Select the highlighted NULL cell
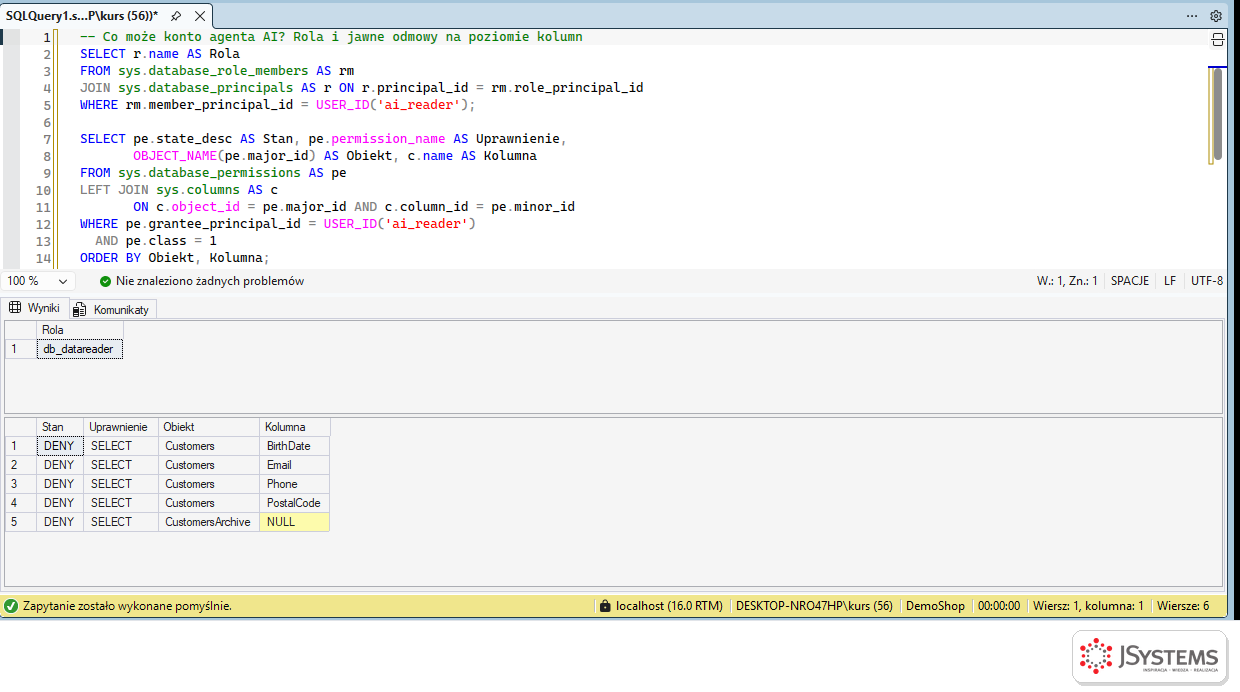The height and width of the screenshot is (692, 1240). click(294, 522)
